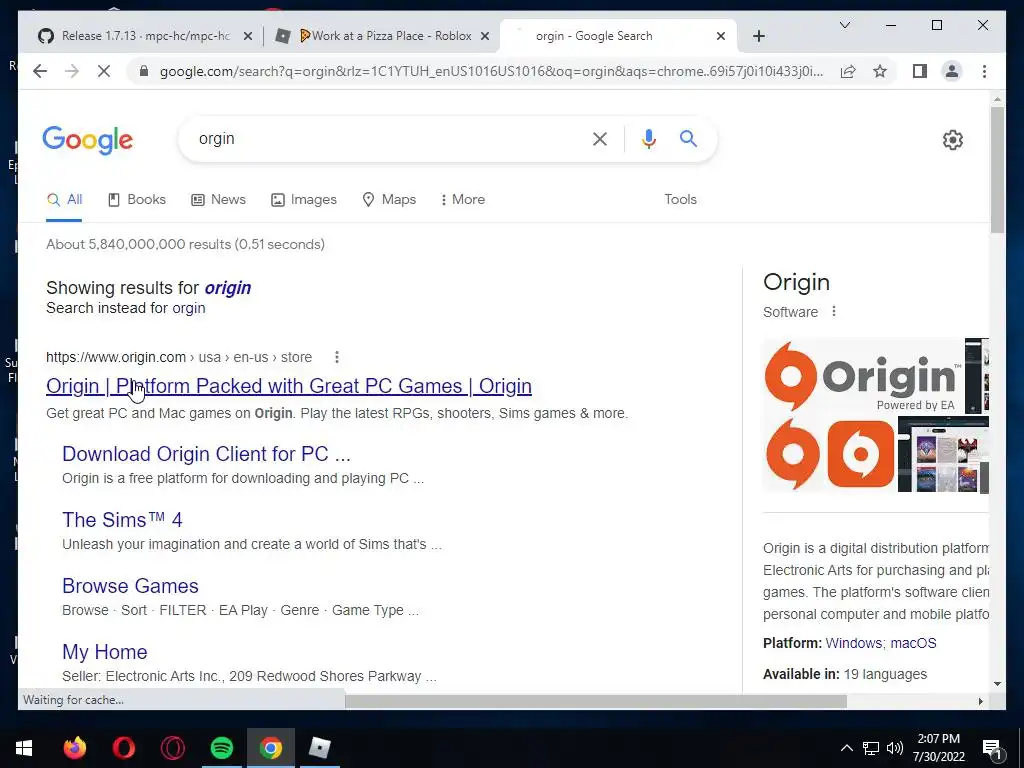This screenshot has width=1024, height=768.
Task: Select the Images results tab
Action: point(304,199)
